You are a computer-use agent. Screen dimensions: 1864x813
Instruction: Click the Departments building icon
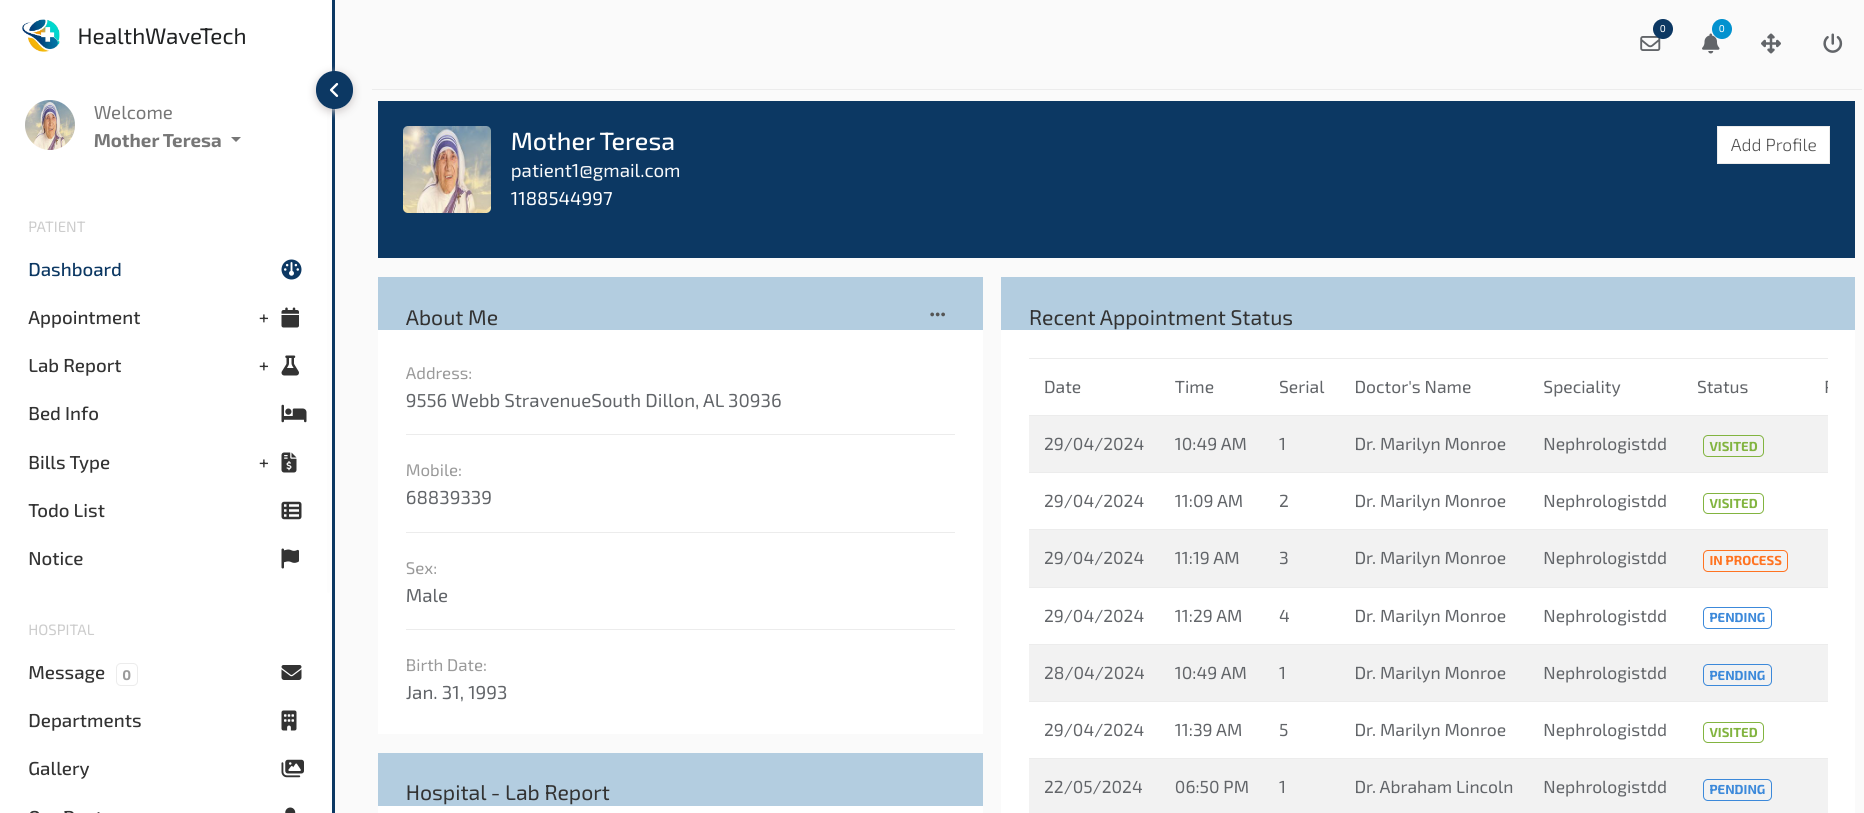[289, 720]
